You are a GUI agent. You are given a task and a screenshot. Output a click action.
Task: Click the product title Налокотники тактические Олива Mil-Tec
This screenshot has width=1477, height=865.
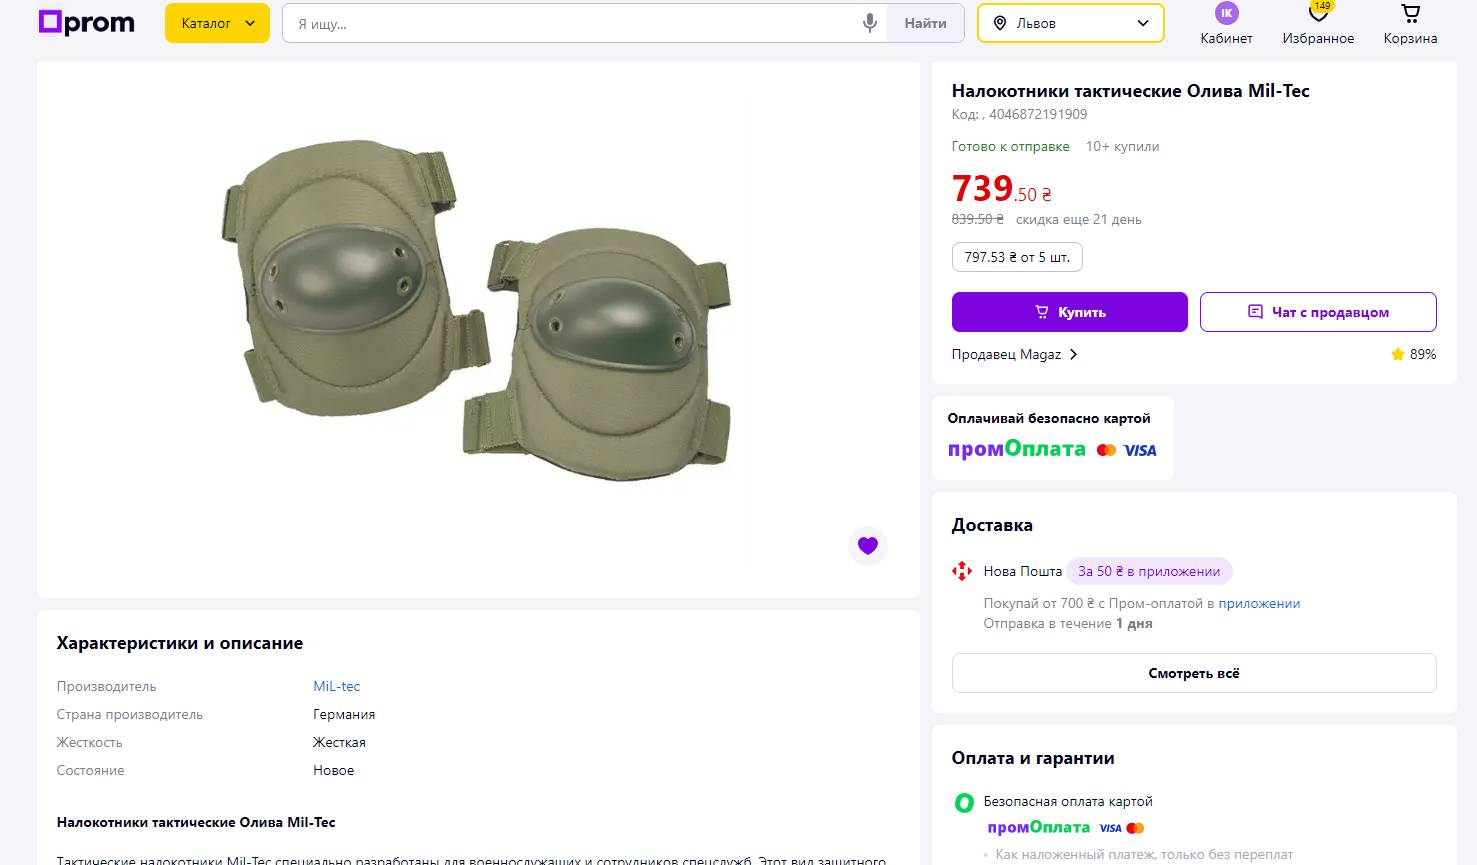click(1130, 91)
